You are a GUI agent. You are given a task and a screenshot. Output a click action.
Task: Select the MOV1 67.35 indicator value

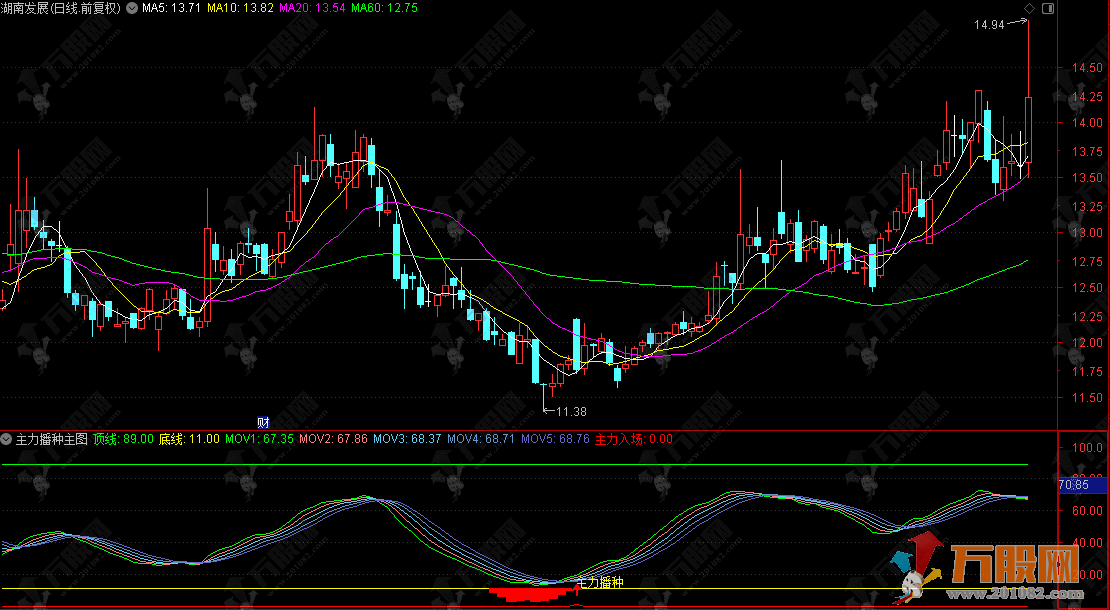[x=259, y=439]
